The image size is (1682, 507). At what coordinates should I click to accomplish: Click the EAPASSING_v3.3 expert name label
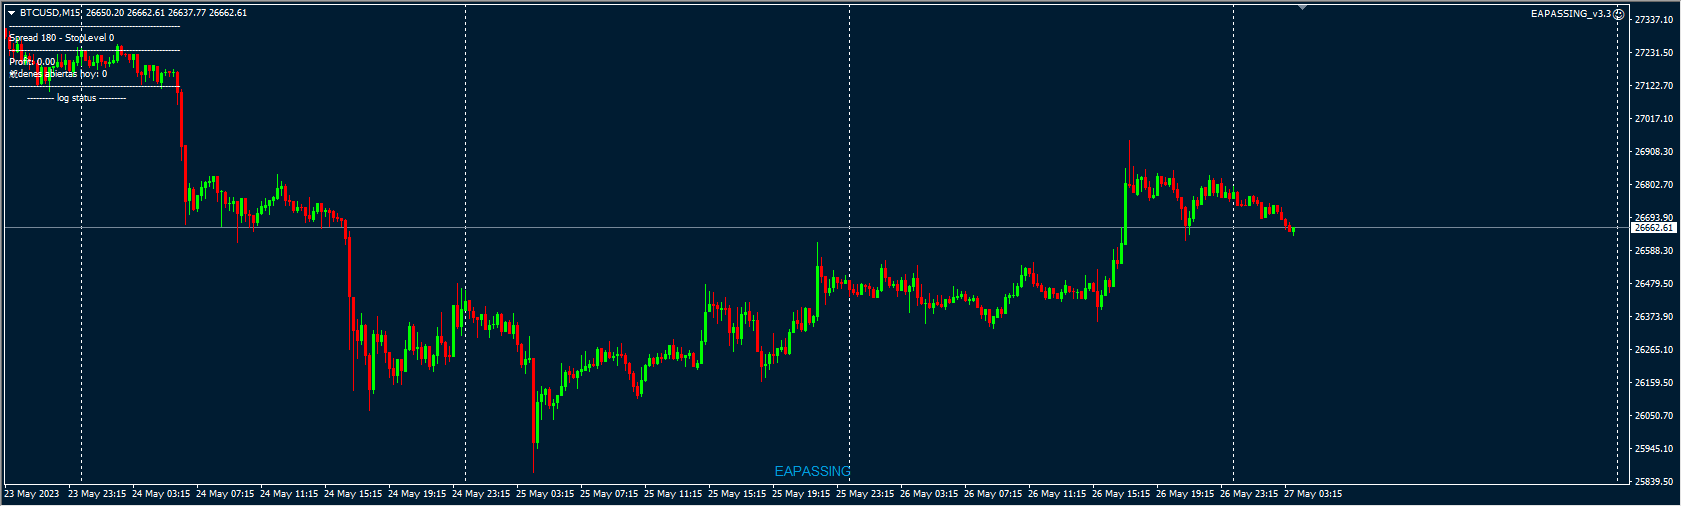1571,14
